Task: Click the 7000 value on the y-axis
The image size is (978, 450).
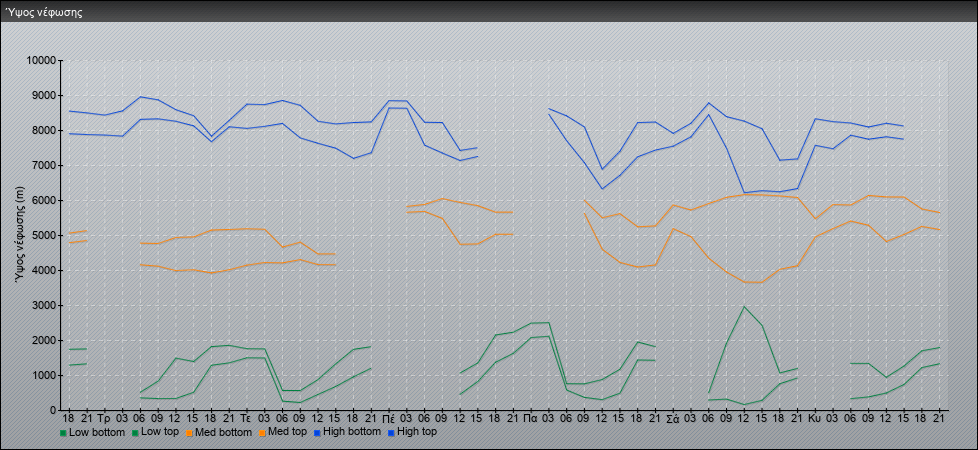Action: coord(44,165)
